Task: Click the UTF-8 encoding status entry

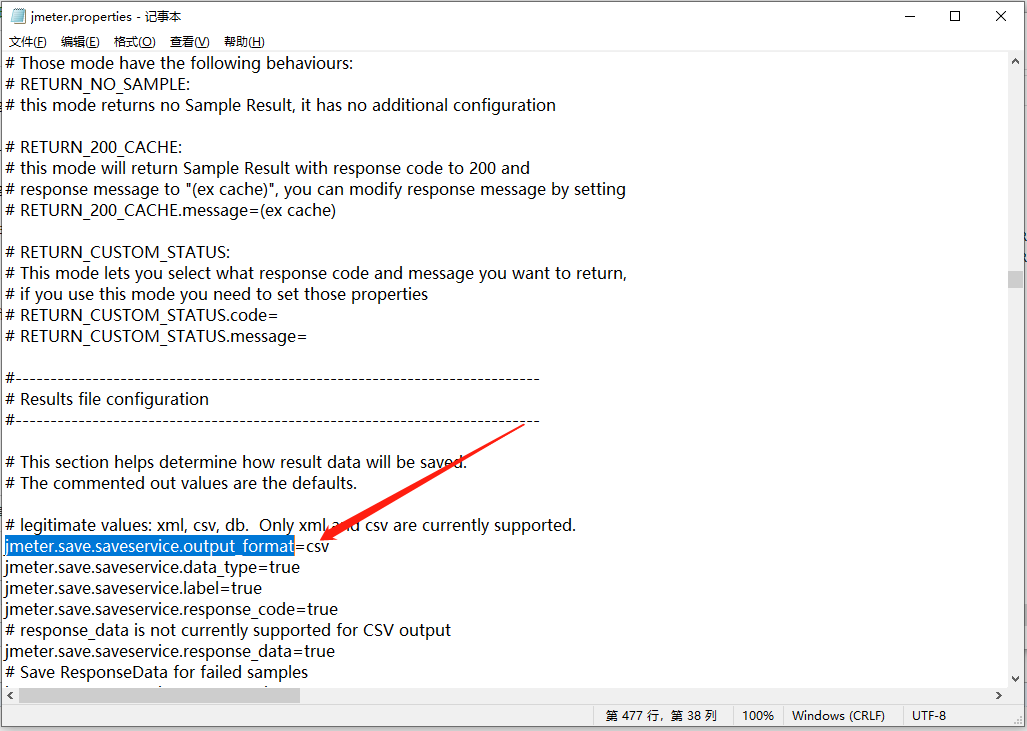Action: tap(929, 716)
